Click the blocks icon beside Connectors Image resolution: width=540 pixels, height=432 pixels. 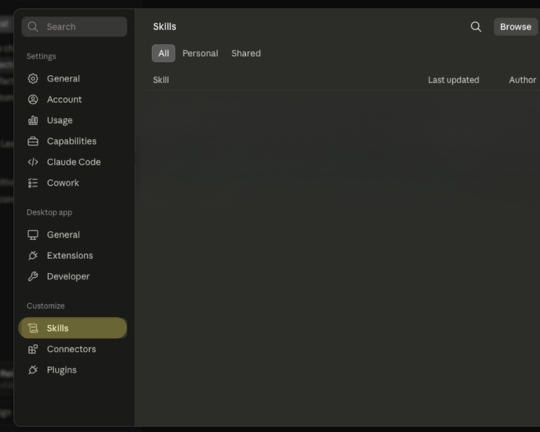[x=33, y=349]
